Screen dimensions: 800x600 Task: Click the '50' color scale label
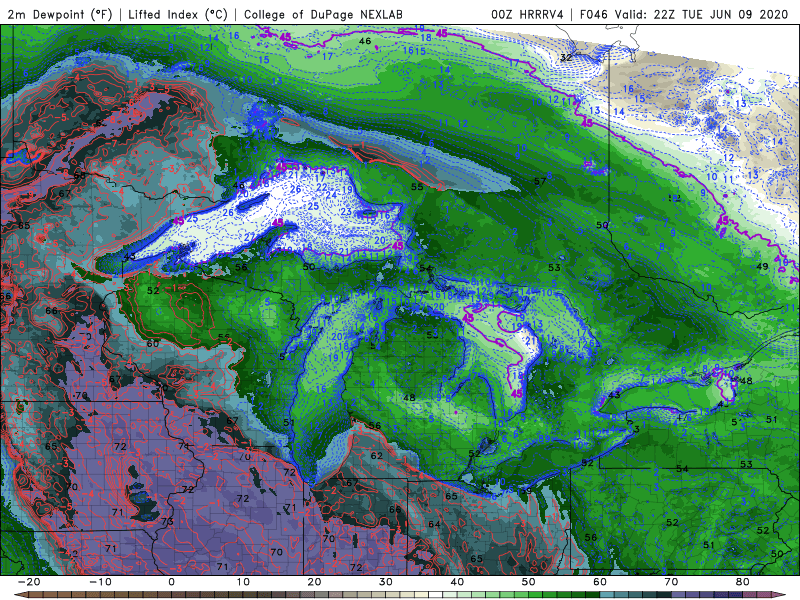[529, 582]
